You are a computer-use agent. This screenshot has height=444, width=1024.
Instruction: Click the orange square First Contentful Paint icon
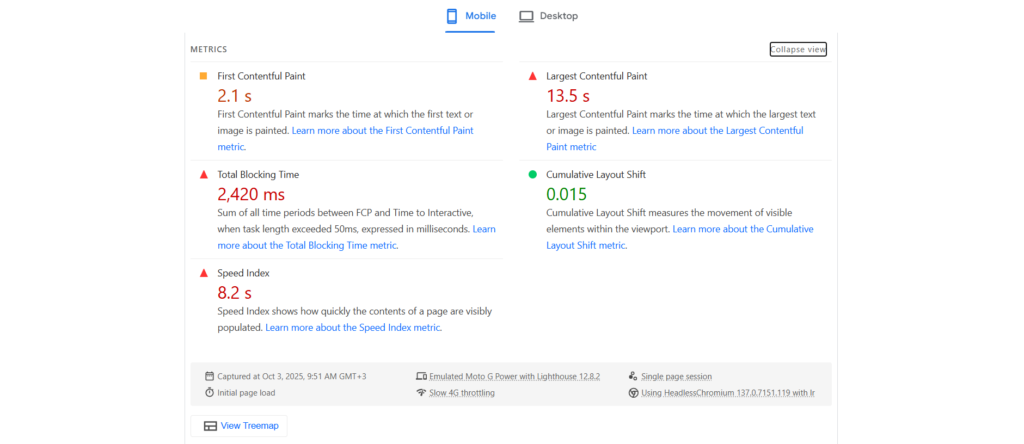203,76
